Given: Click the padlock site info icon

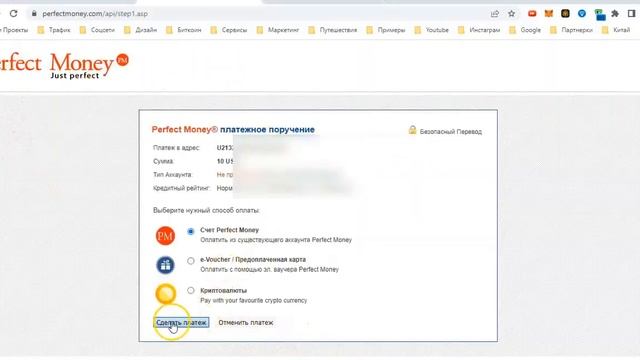Looking at the screenshot, I should [x=34, y=13].
